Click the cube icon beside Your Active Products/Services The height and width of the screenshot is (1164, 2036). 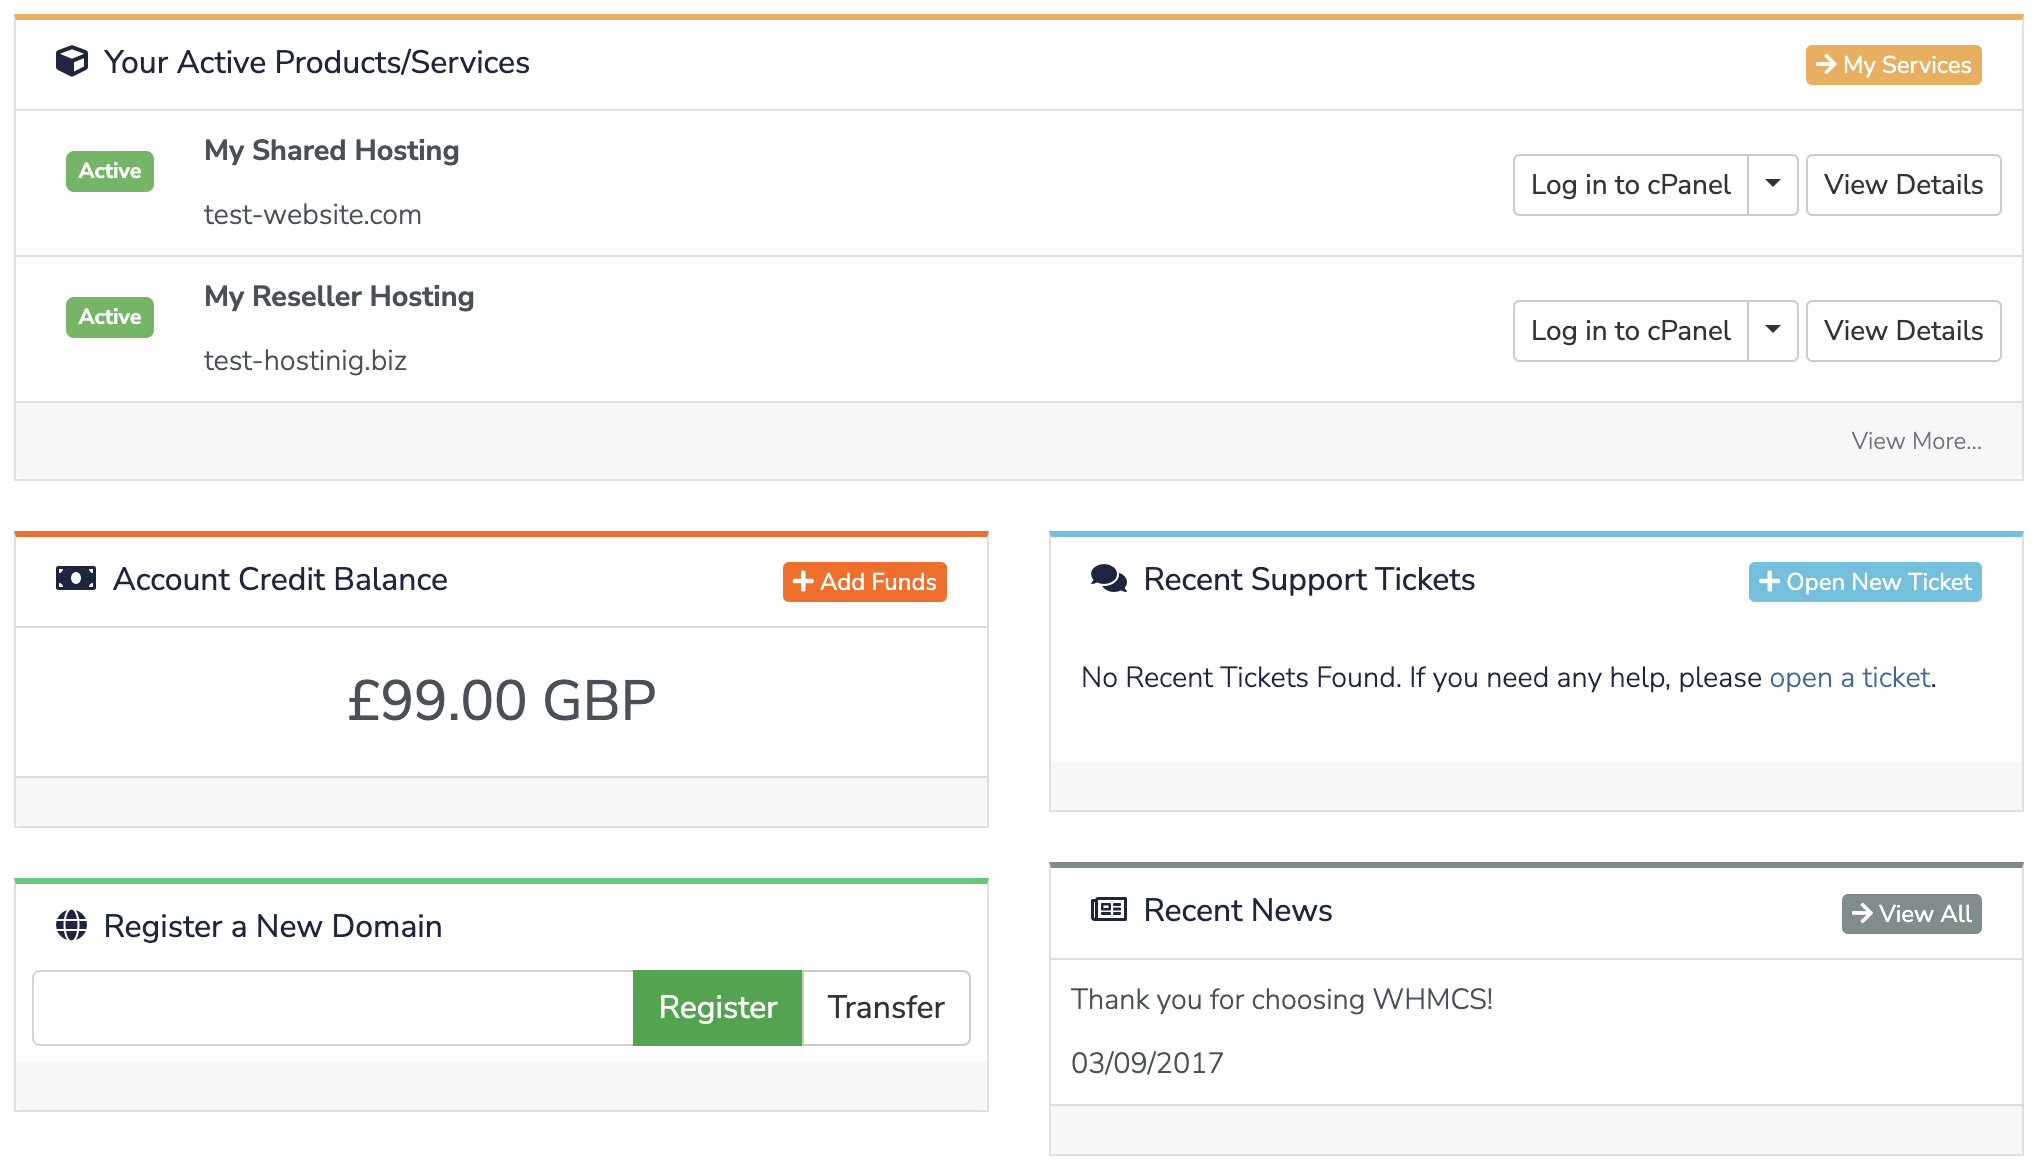click(72, 62)
